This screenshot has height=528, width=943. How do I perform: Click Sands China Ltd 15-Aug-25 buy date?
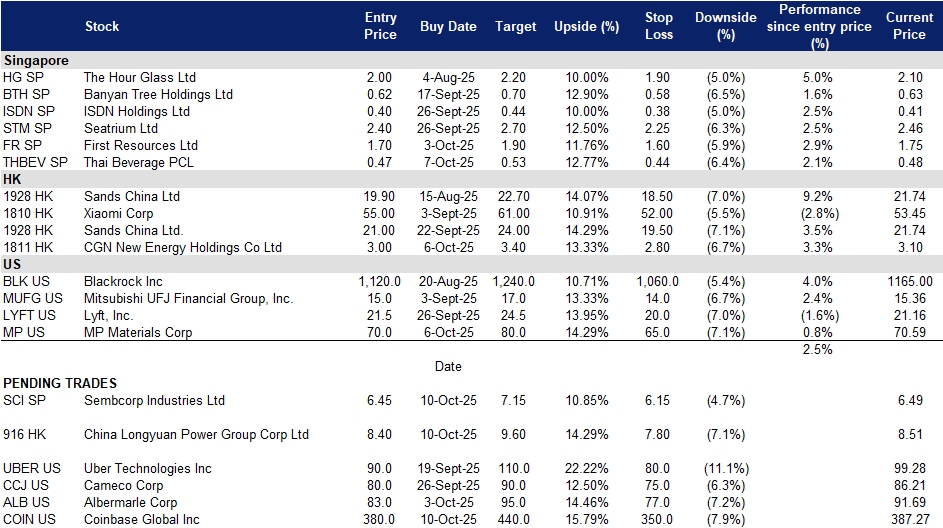[x=449, y=197]
